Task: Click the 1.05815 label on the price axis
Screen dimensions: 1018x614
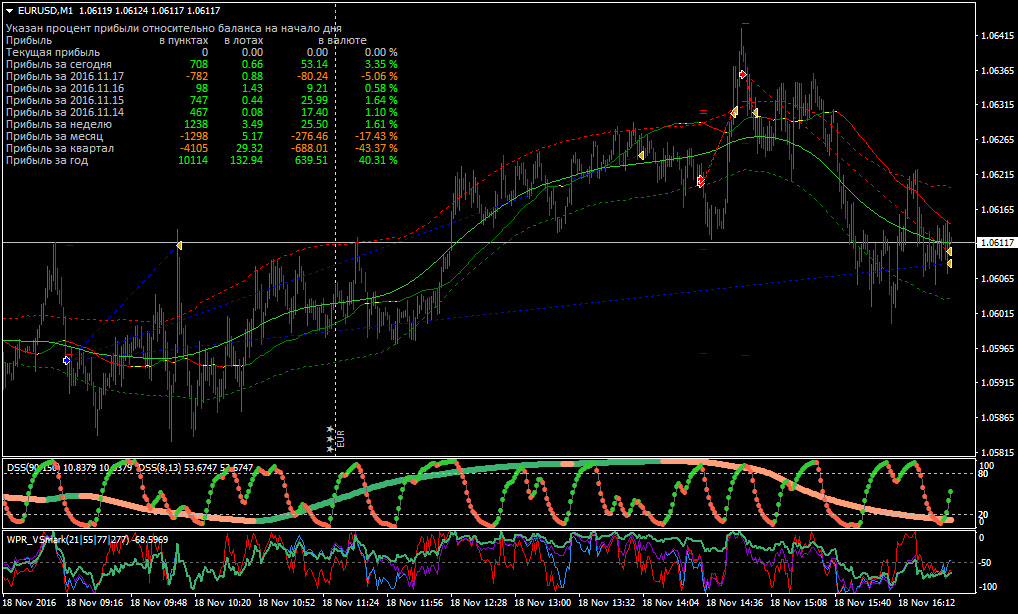Action: pos(998,452)
